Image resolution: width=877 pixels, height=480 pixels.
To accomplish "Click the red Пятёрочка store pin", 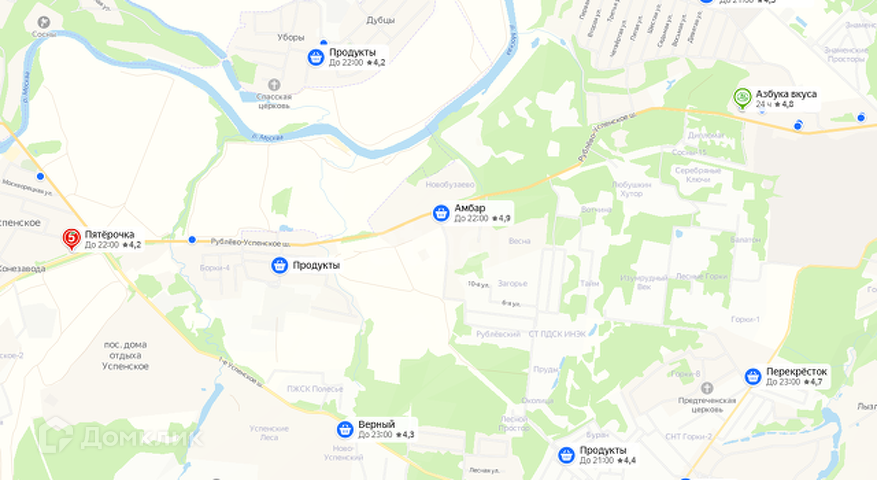I will [71, 239].
